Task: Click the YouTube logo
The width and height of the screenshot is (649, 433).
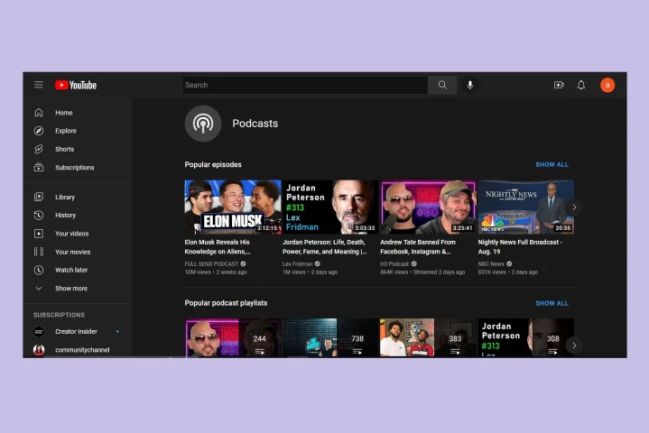Action: click(x=76, y=85)
